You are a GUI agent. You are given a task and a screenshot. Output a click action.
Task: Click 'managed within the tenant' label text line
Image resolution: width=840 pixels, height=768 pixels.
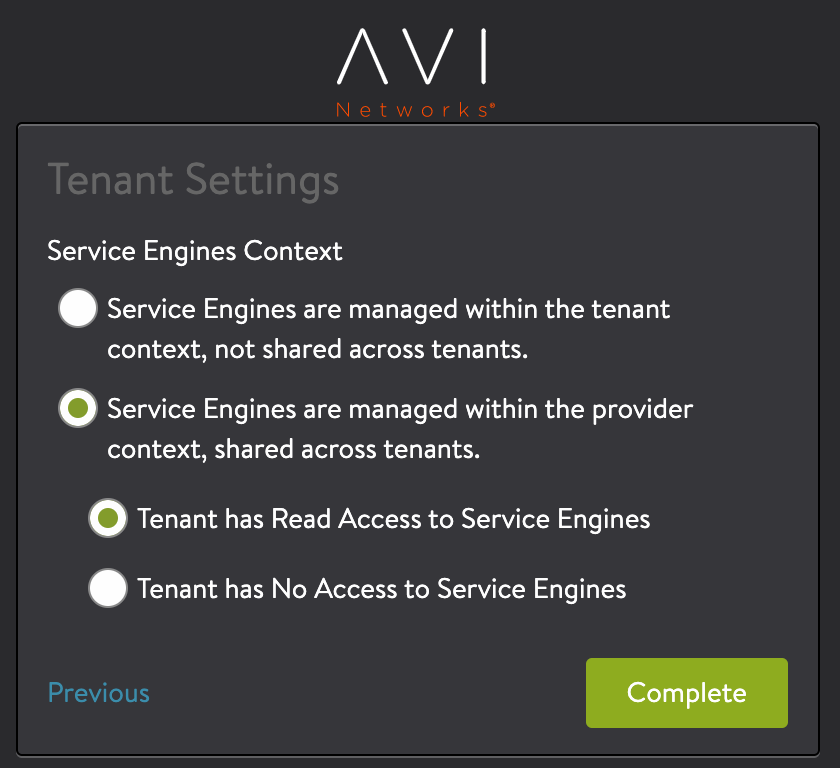pyautogui.click(x=388, y=309)
